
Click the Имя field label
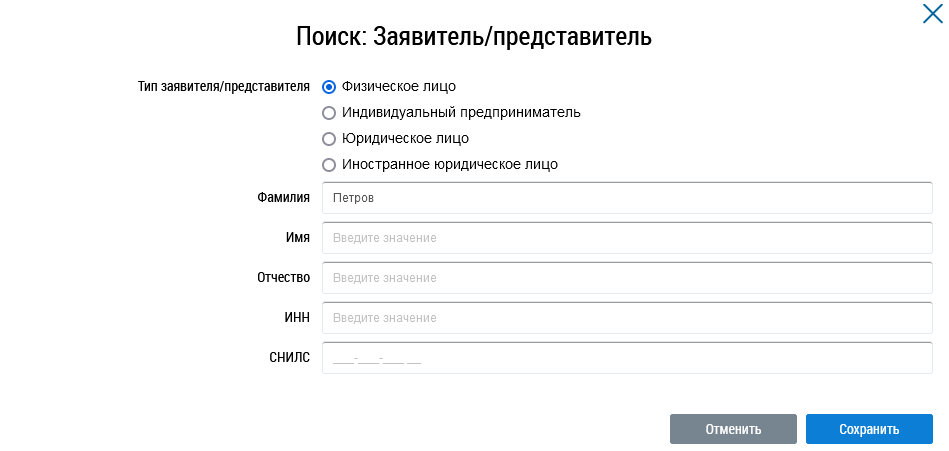tap(297, 238)
